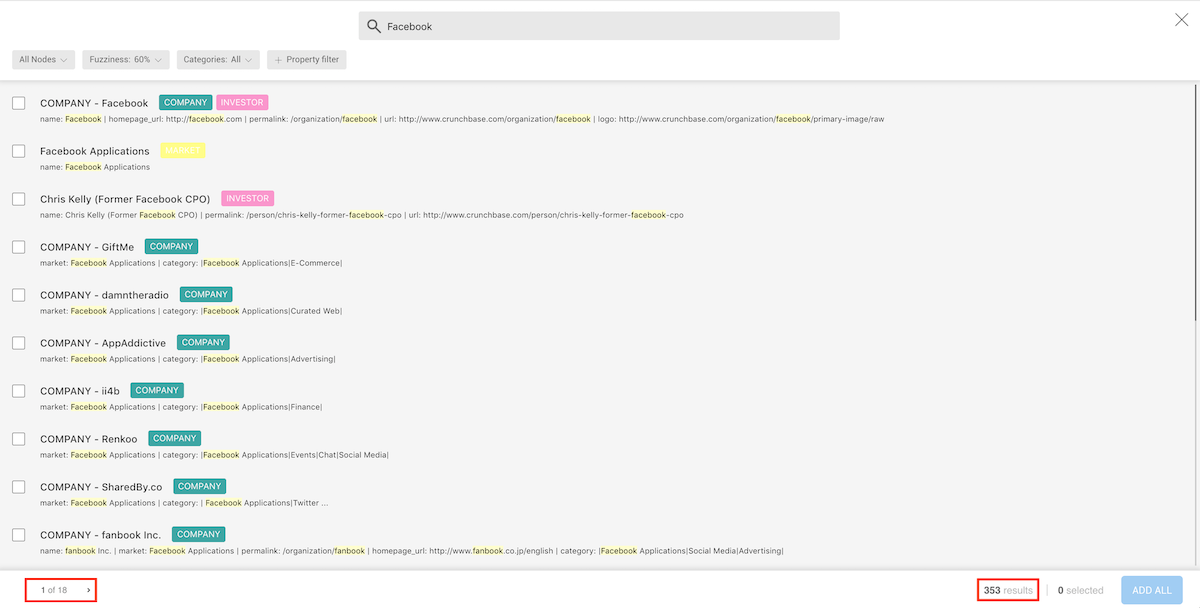
Task: Open the Chris Kelly (Former Facebook CPO) result
Action: coord(125,199)
